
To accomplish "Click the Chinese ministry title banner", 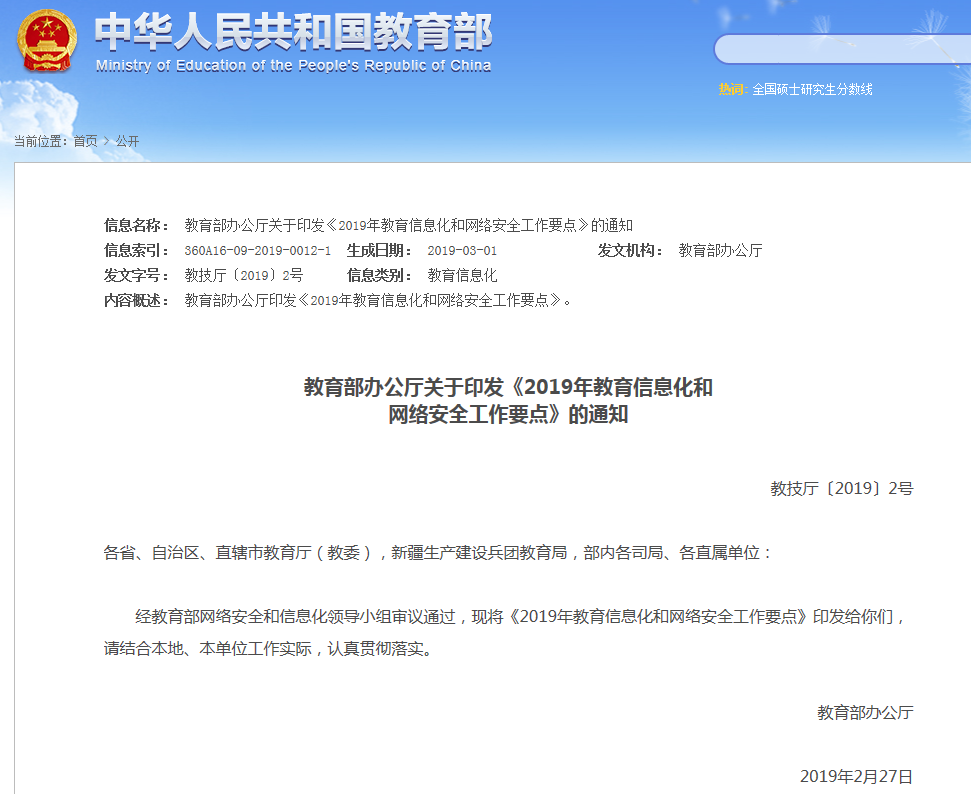I will pyautogui.click(x=293, y=32).
